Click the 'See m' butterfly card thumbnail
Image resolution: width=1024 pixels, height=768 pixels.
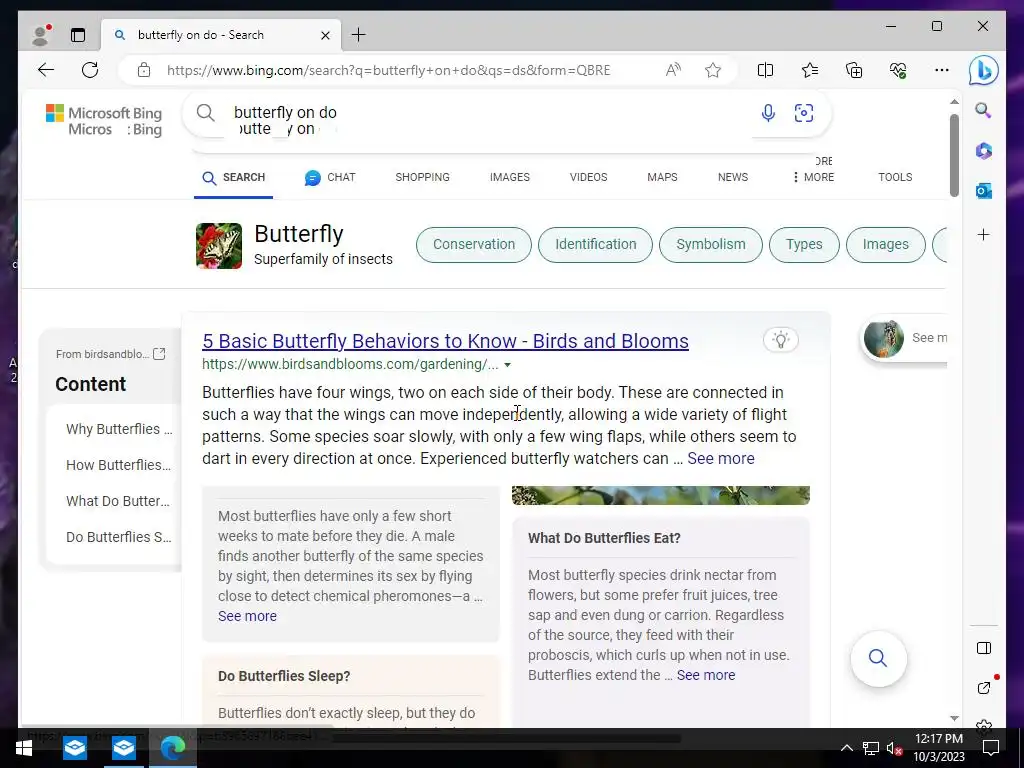pyautogui.click(x=884, y=339)
